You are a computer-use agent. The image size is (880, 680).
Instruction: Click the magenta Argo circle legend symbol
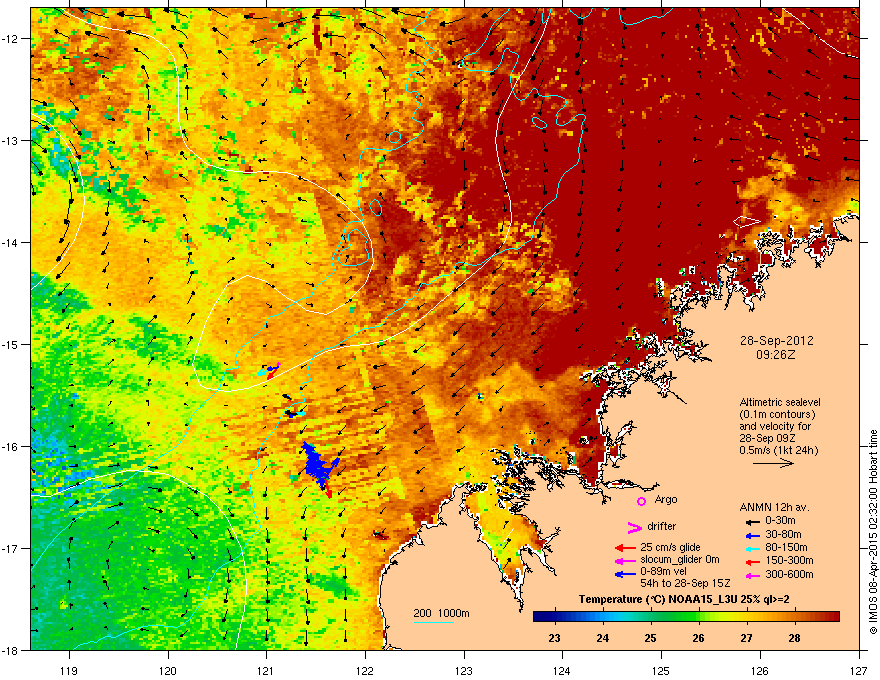pyautogui.click(x=641, y=501)
